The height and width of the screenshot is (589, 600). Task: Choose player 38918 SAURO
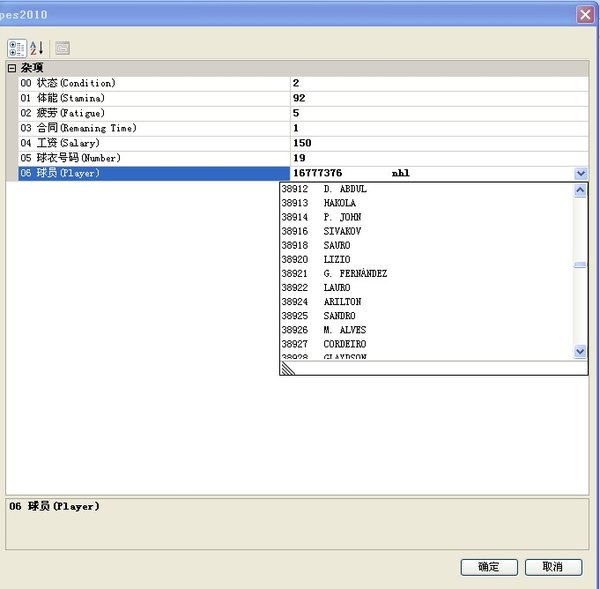click(427, 245)
